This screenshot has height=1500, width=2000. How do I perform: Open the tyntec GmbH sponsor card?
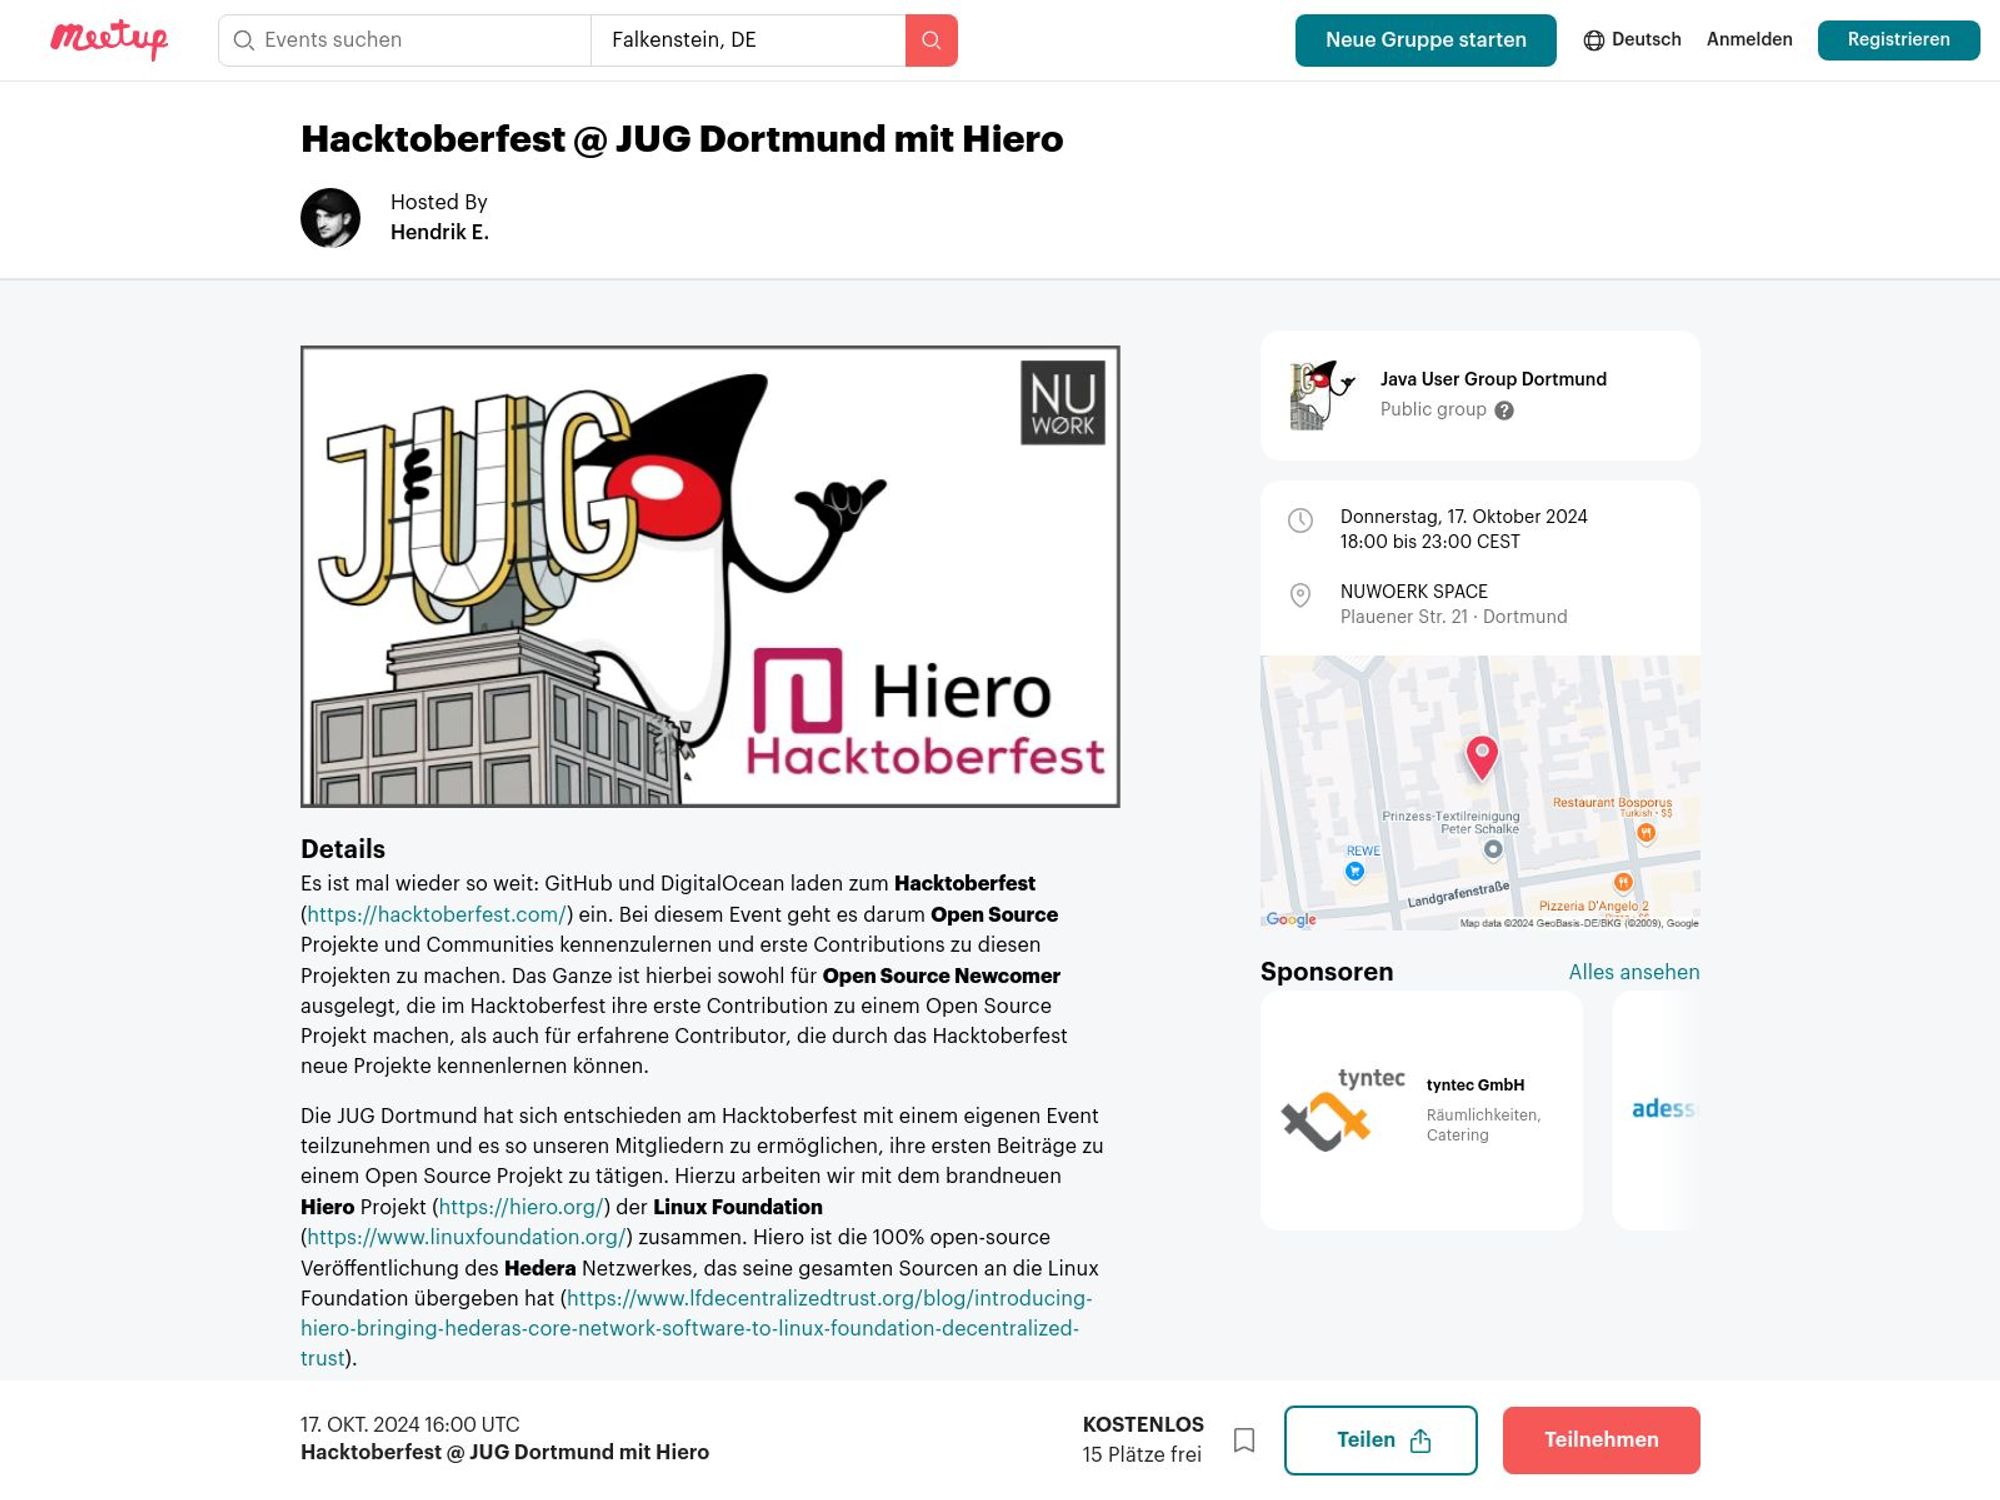(x=1421, y=1110)
